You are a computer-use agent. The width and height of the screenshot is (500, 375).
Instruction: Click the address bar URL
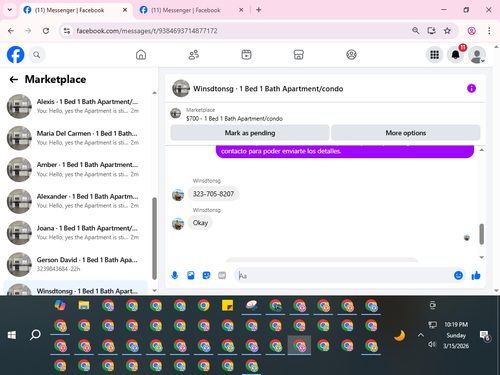click(147, 31)
